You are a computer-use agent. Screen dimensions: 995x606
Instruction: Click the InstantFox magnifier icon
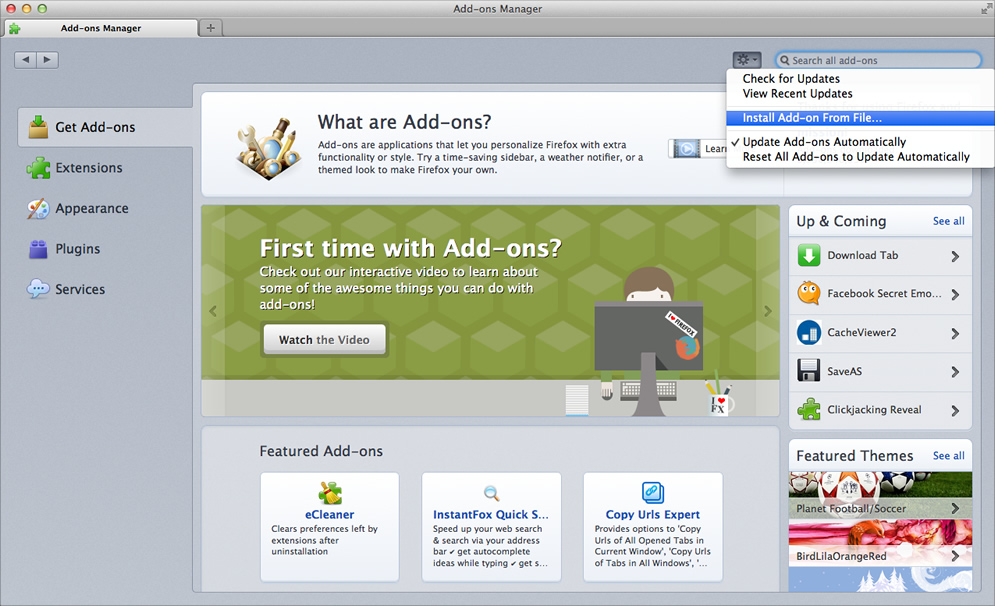click(491, 493)
